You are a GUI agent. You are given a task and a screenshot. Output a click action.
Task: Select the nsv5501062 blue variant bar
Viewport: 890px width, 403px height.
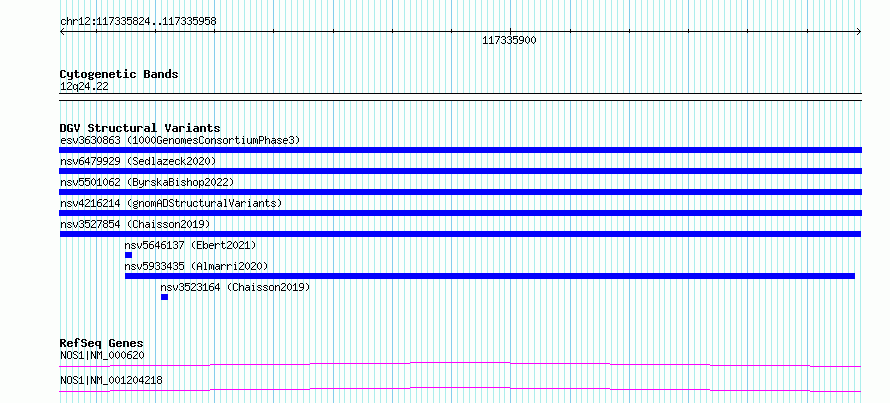pos(460,192)
